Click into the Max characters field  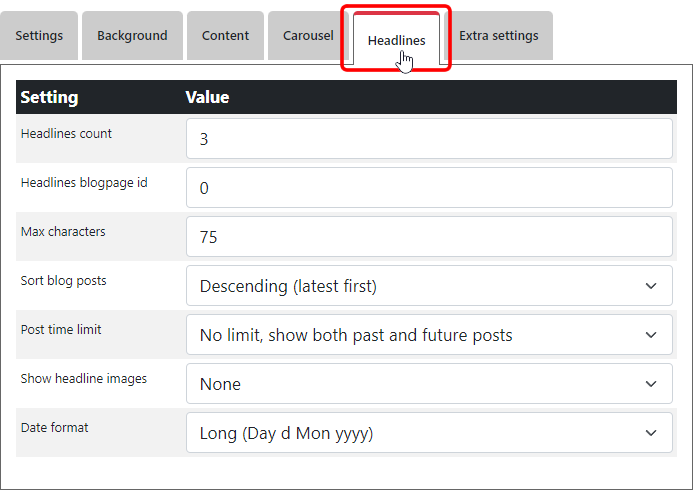[x=429, y=237]
